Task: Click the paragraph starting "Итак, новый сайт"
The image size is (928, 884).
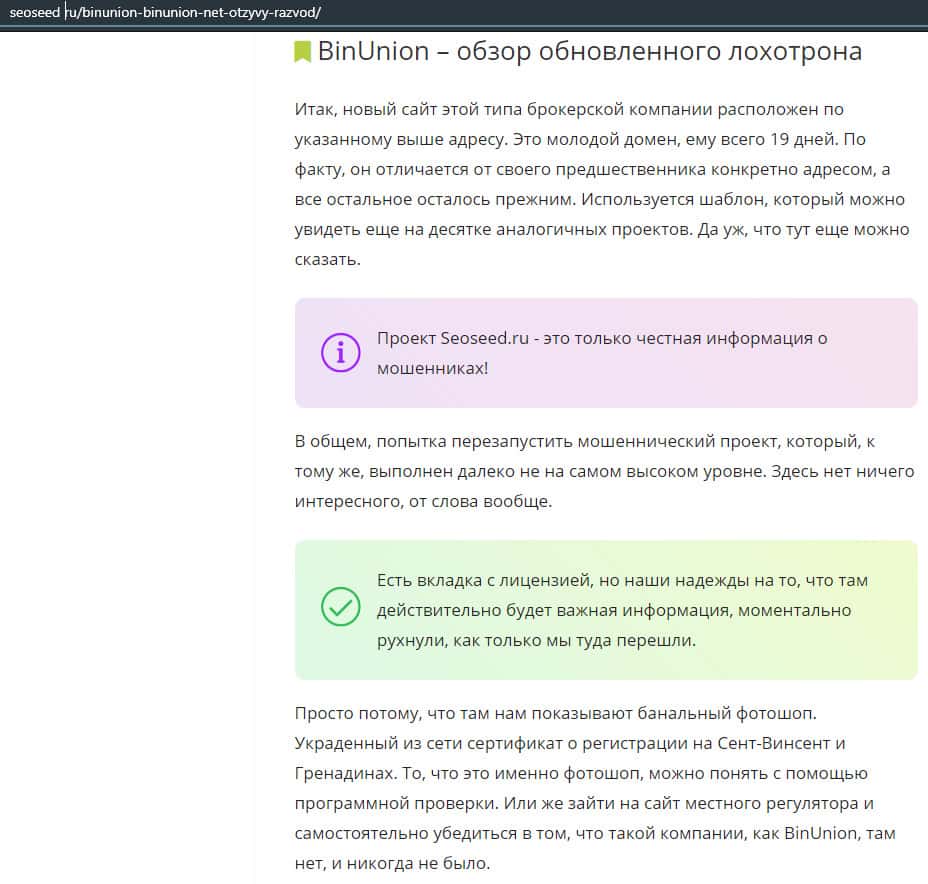Action: point(602,184)
